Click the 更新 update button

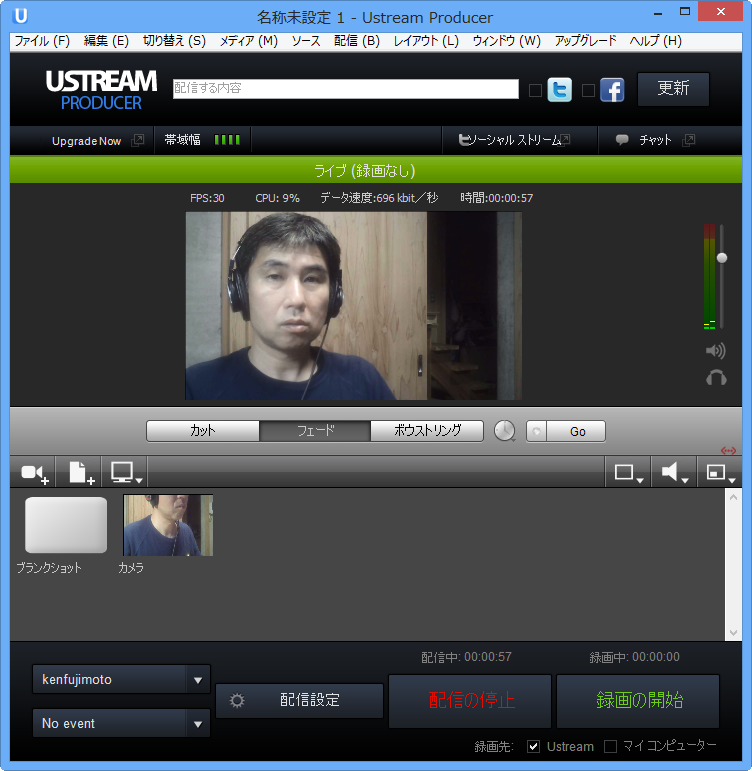pos(673,89)
